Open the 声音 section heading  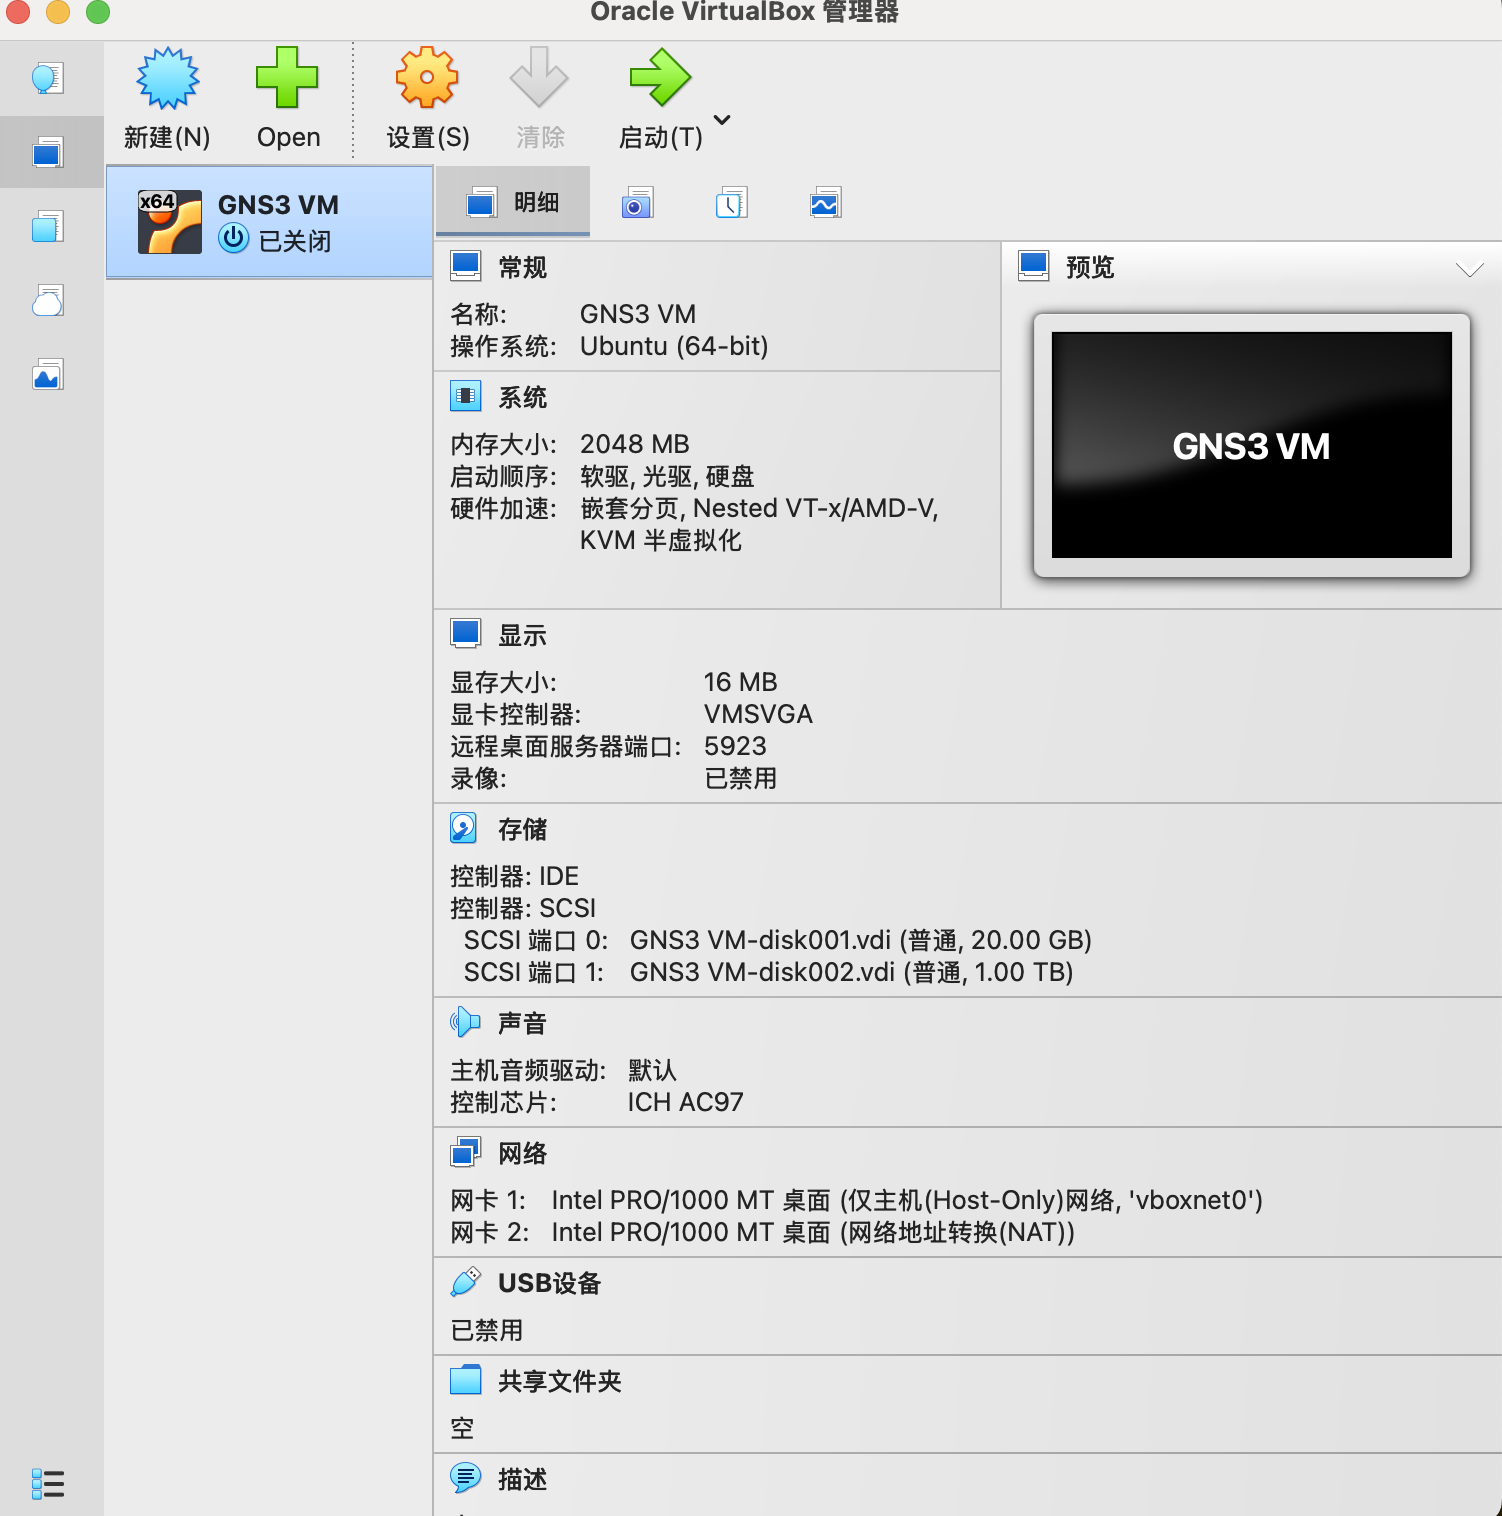pyautogui.click(x=523, y=1023)
